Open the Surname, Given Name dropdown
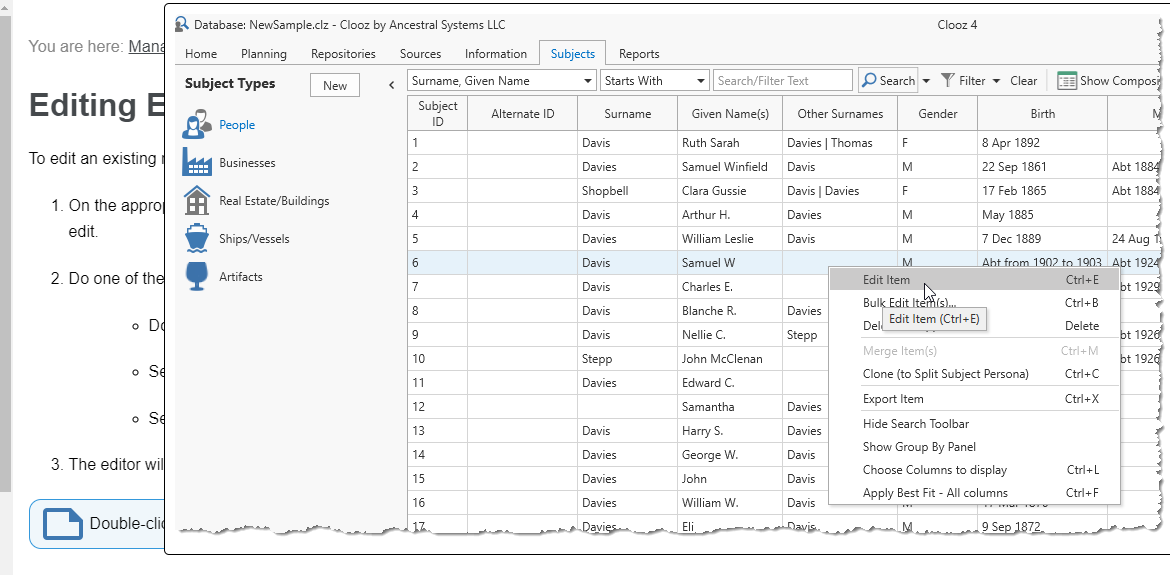Viewport: 1170px width, 575px height. (588, 81)
